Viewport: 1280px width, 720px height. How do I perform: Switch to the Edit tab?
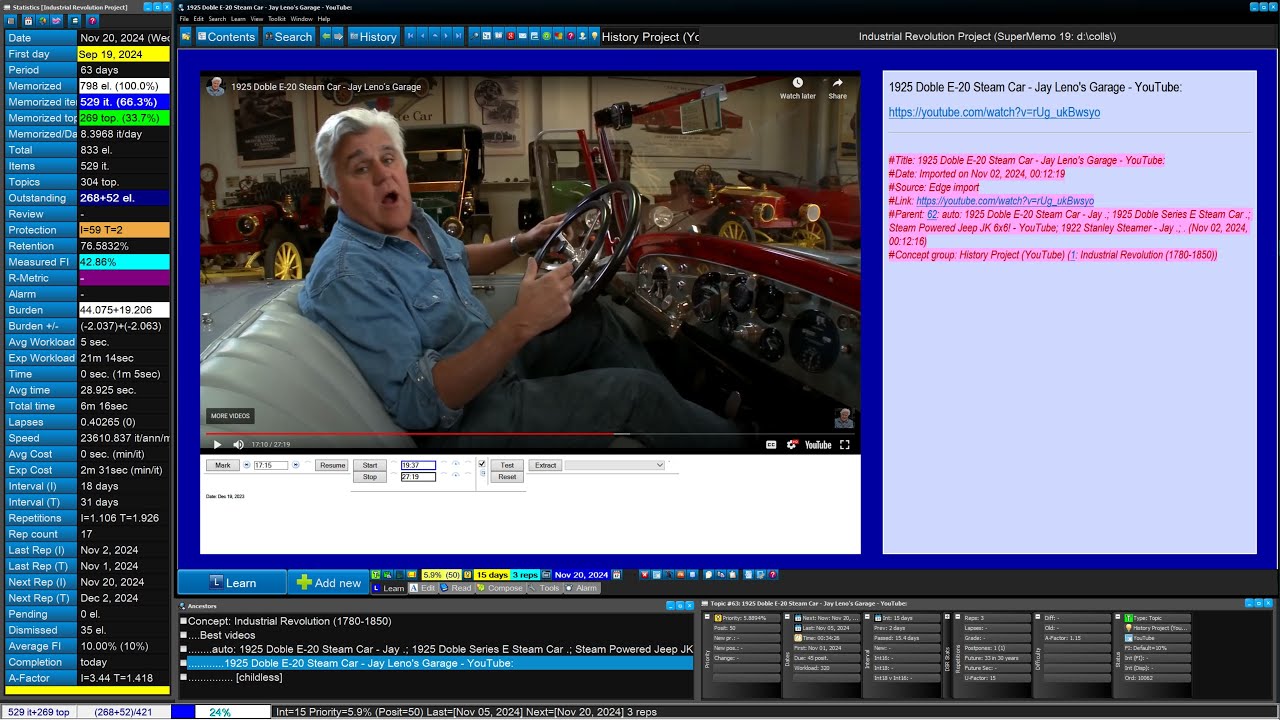point(423,588)
